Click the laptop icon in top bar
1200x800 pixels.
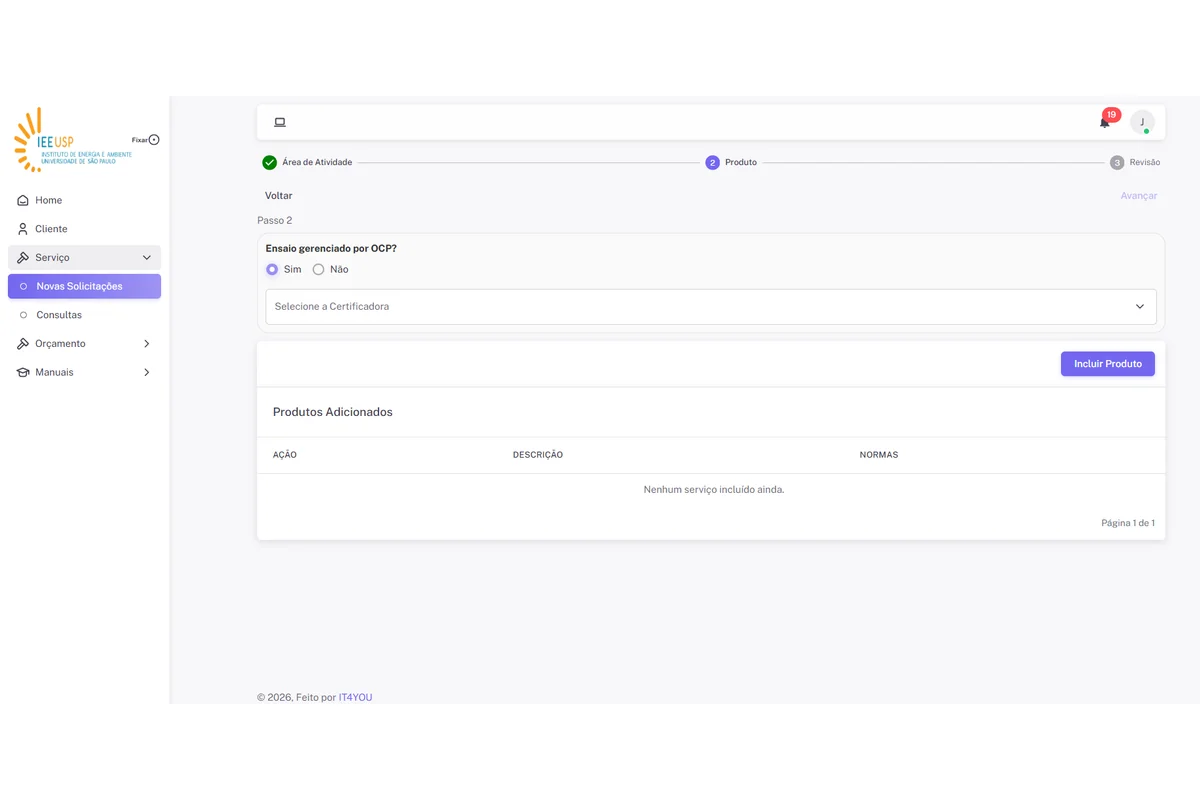(280, 122)
